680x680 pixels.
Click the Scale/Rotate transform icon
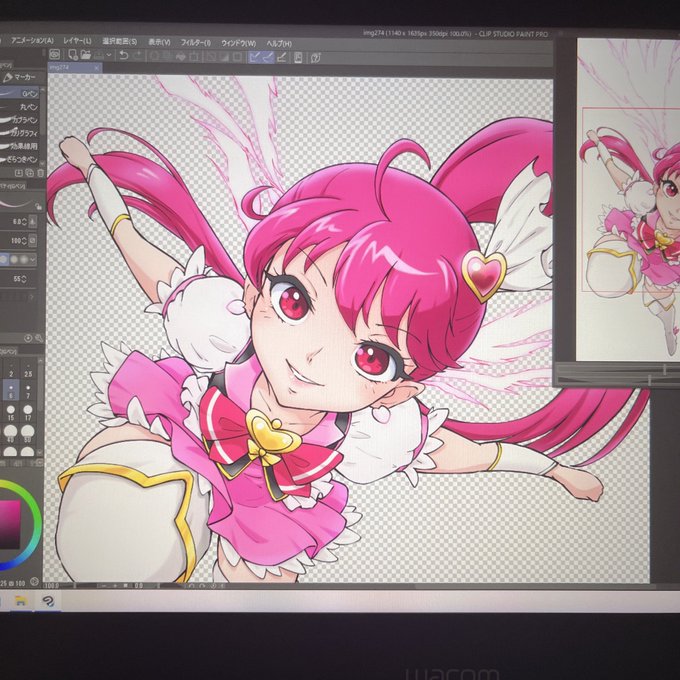coord(194,56)
